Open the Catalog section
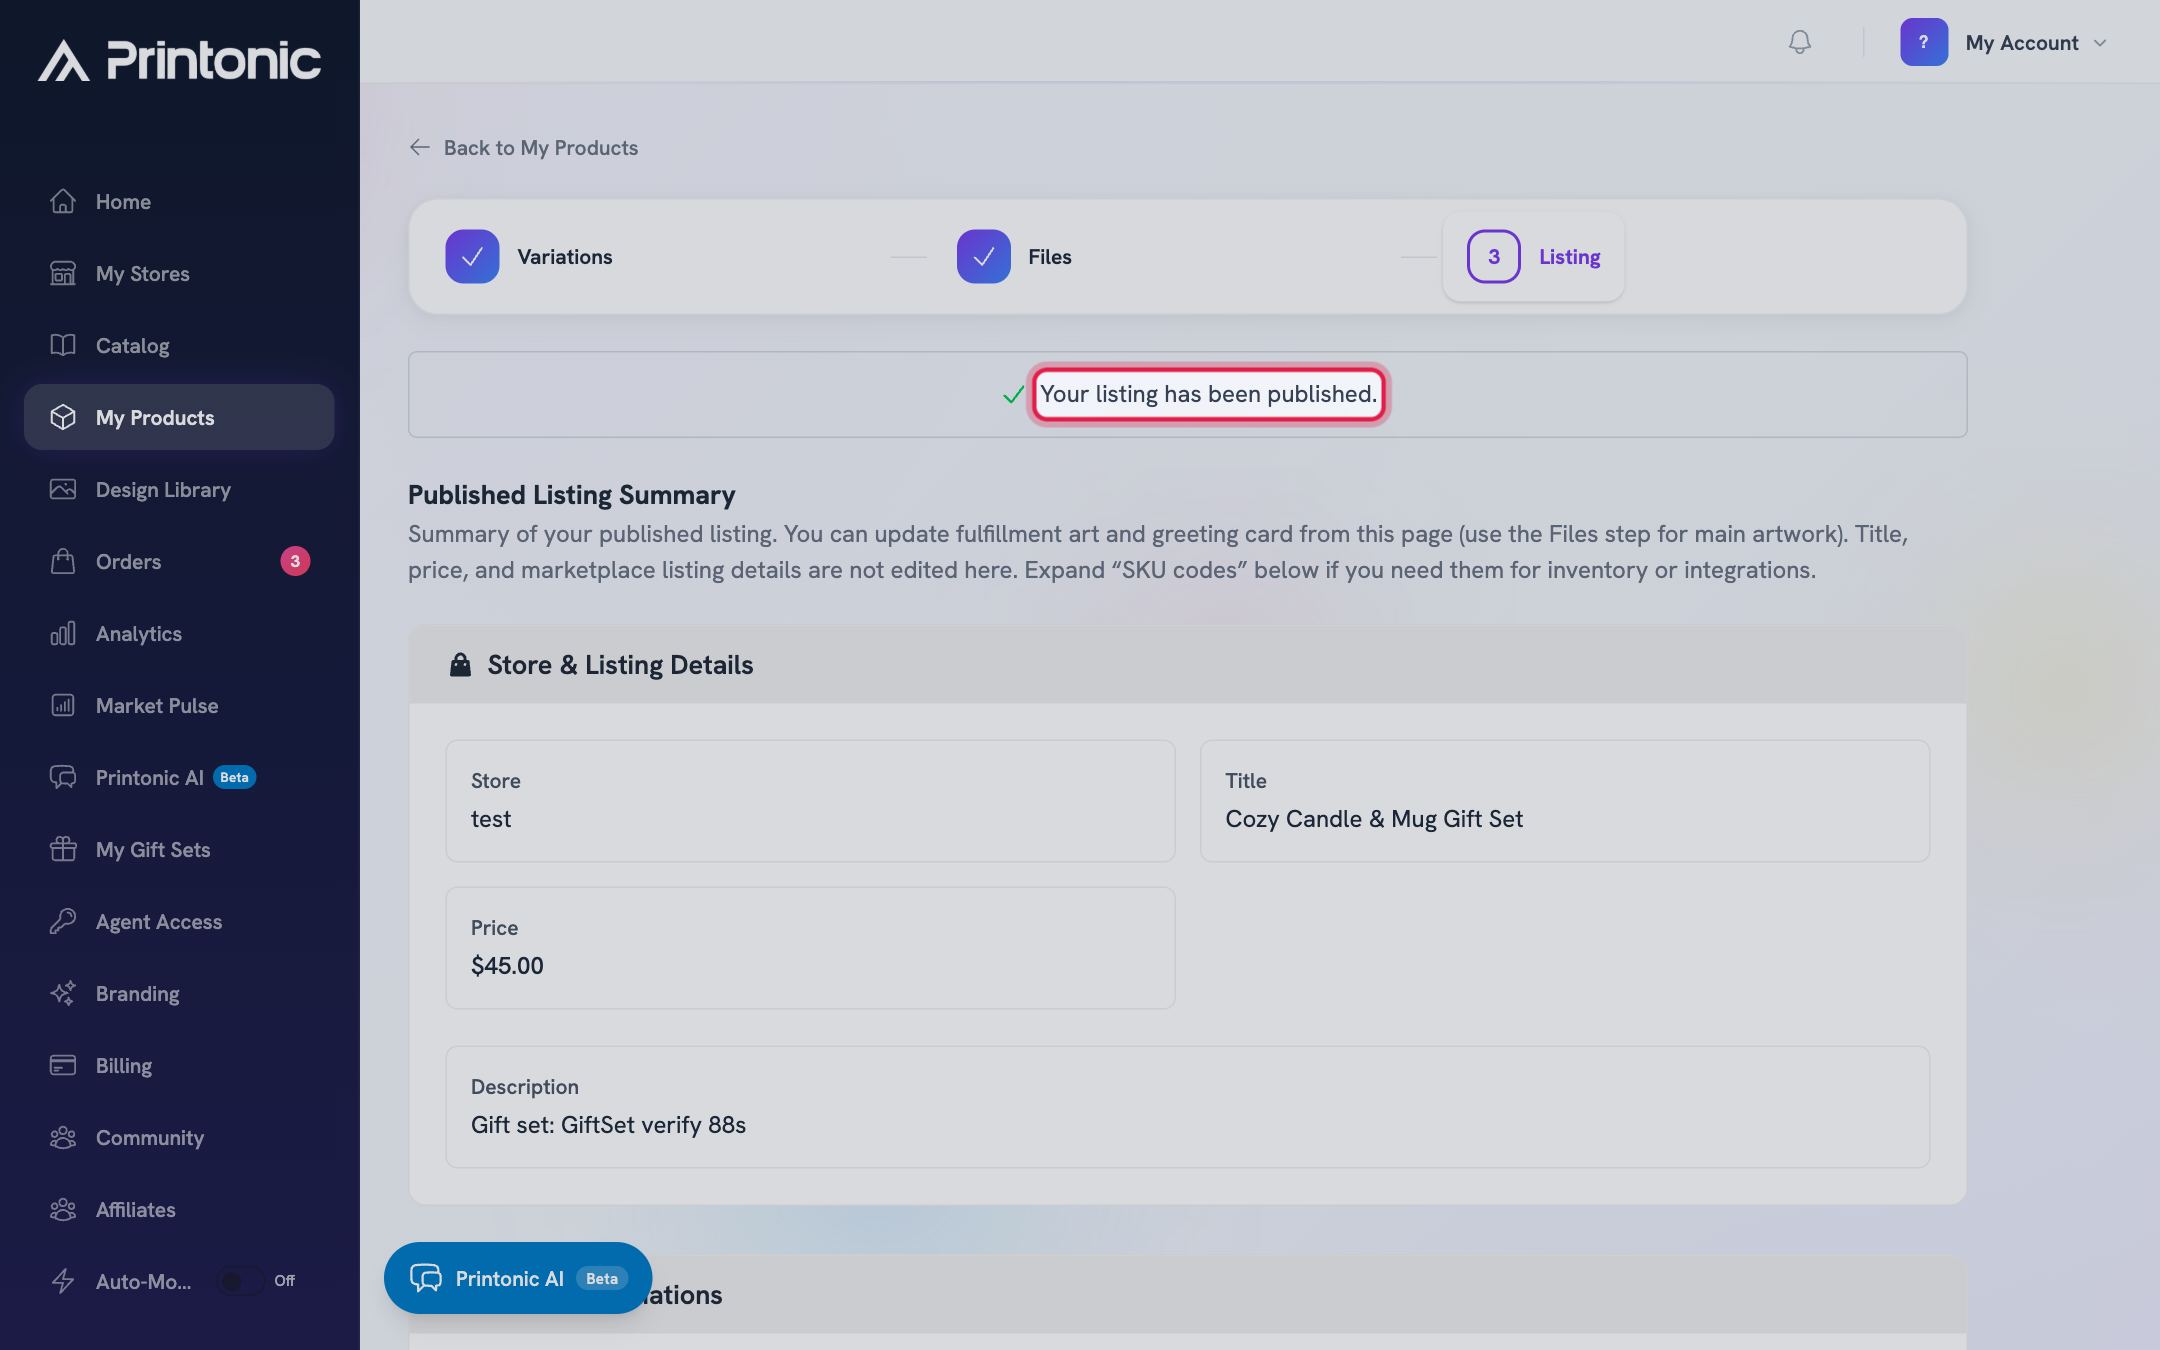 (x=179, y=345)
